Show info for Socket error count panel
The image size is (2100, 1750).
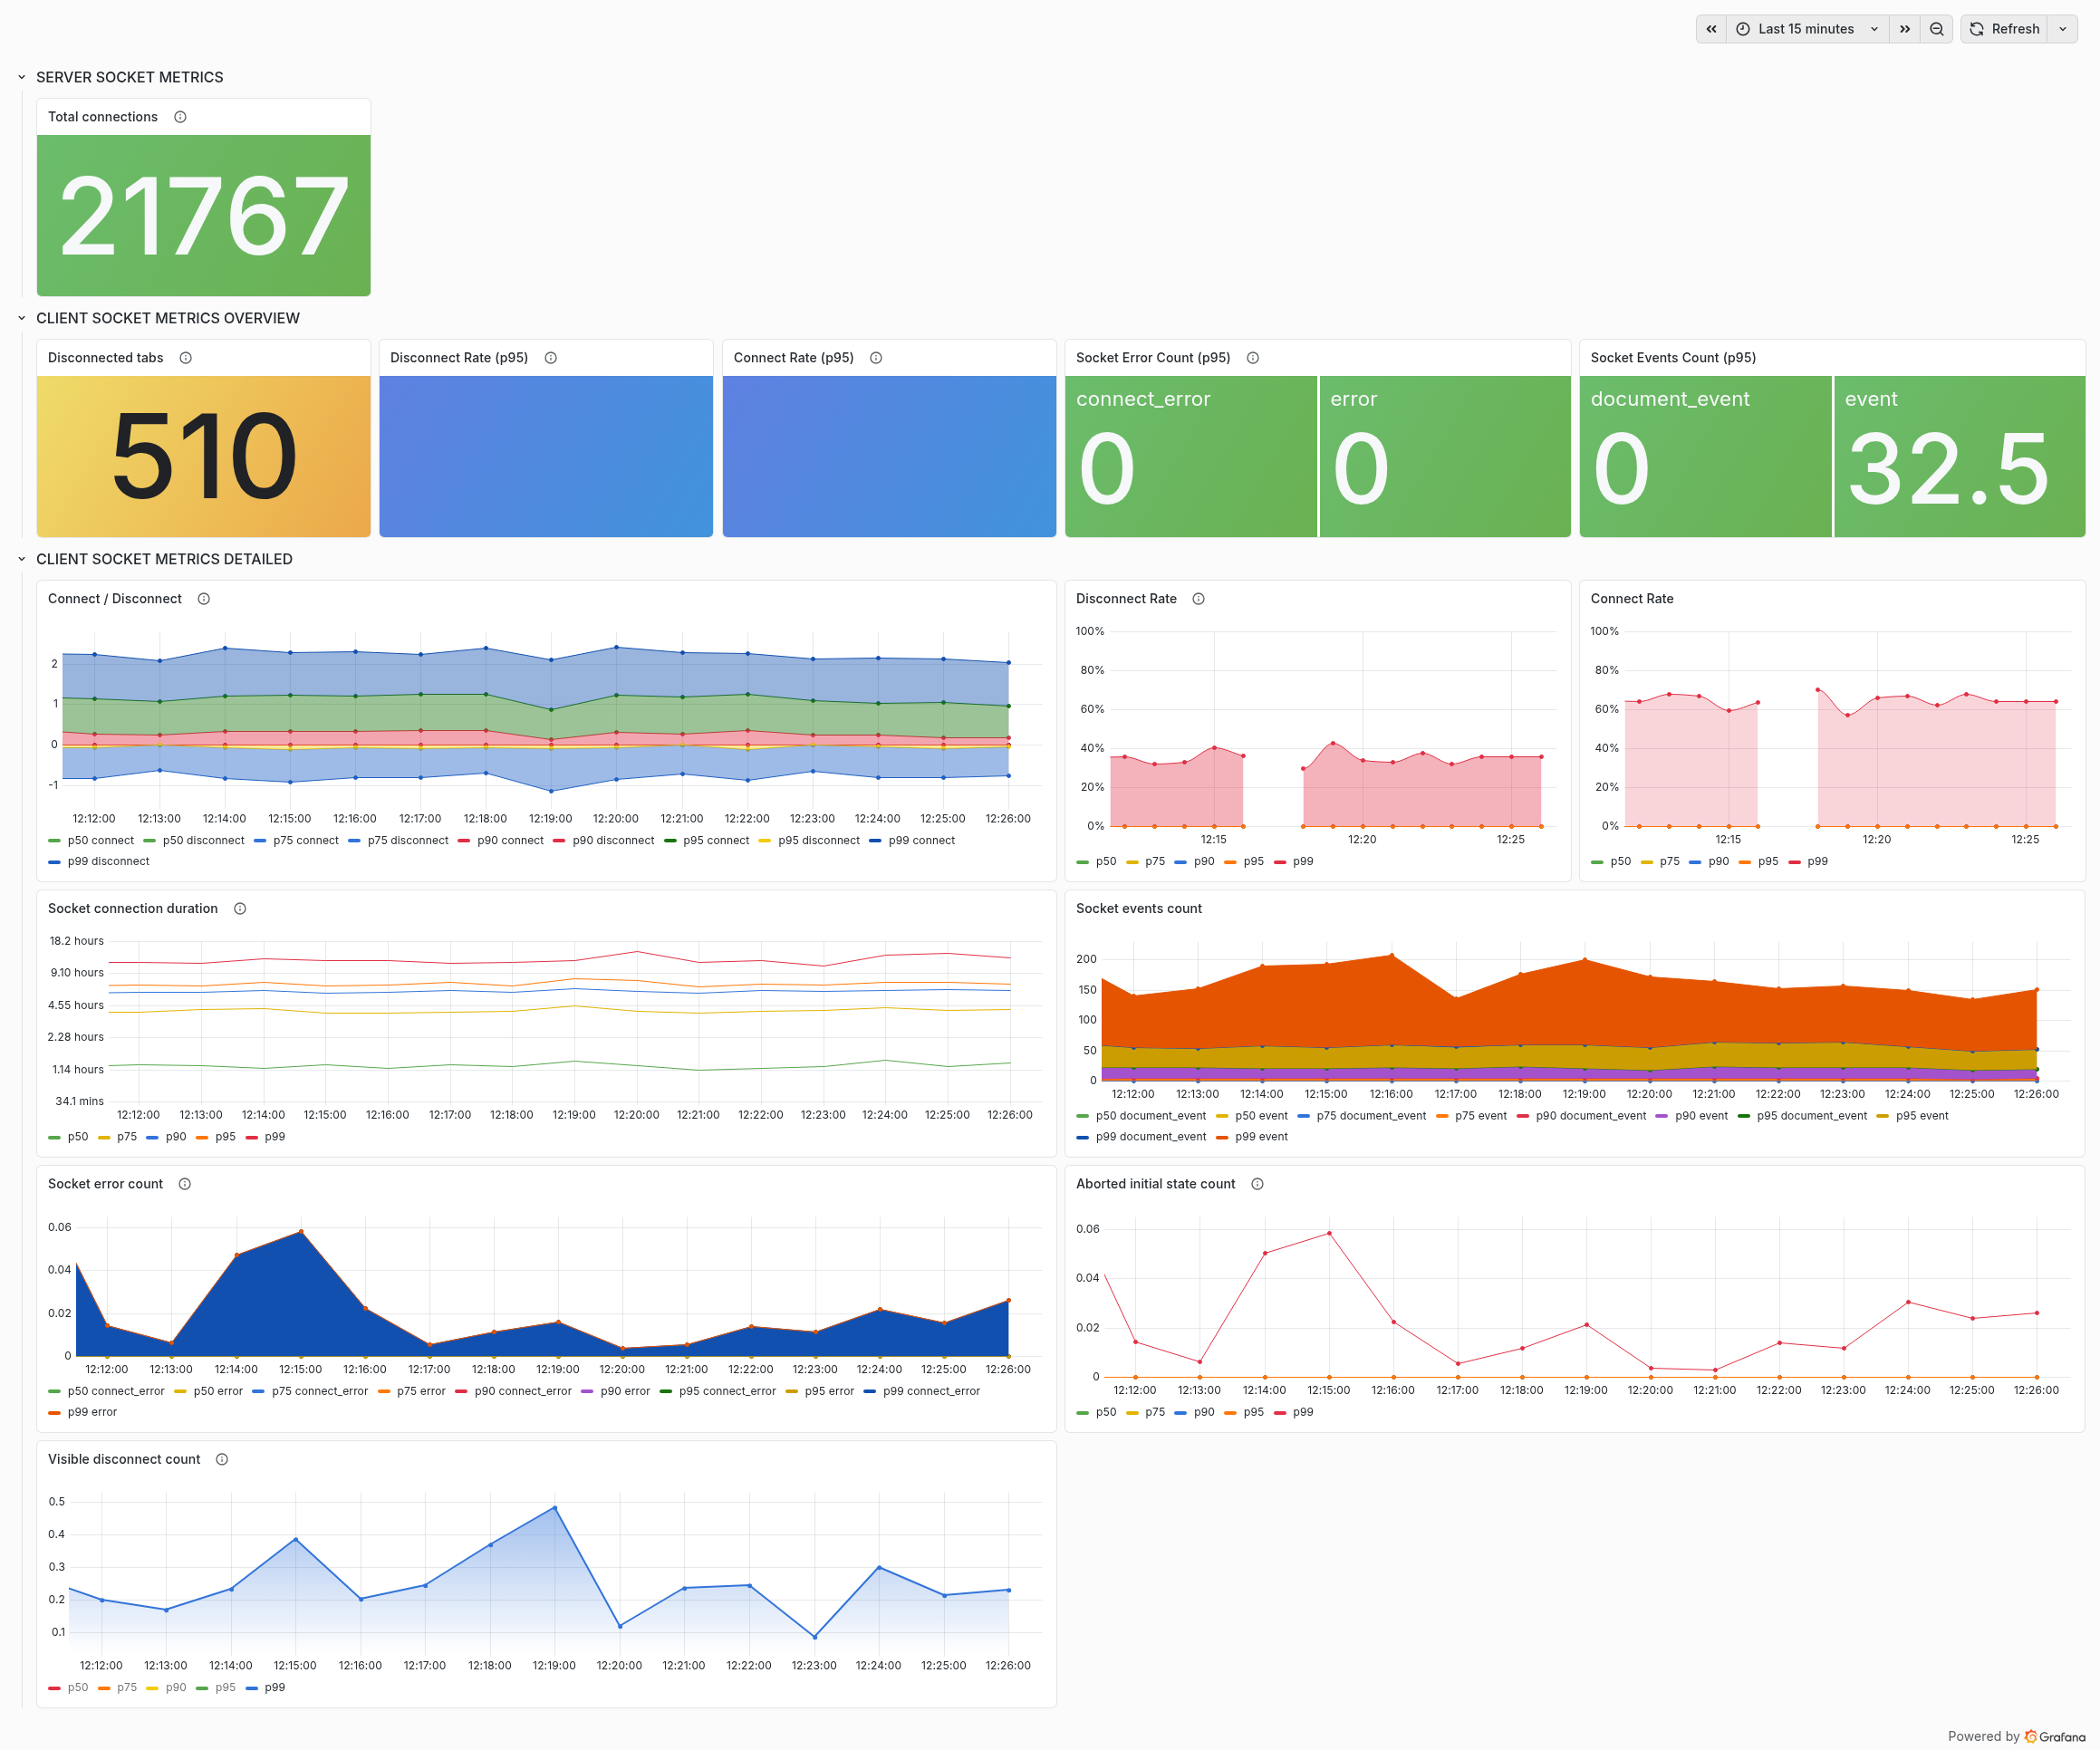click(x=184, y=1184)
